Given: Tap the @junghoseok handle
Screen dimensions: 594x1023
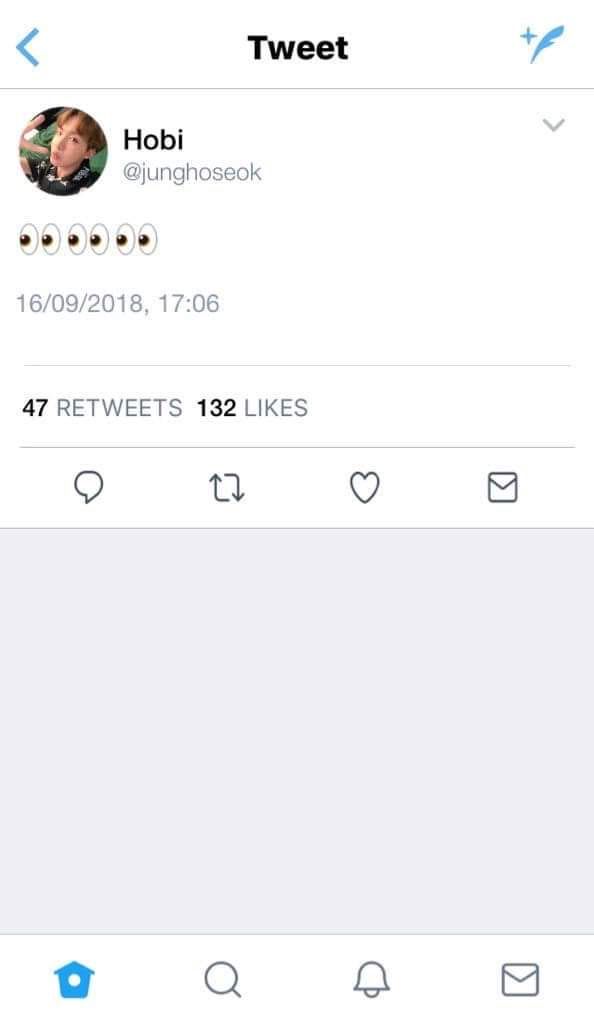Looking at the screenshot, I should click(192, 173).
